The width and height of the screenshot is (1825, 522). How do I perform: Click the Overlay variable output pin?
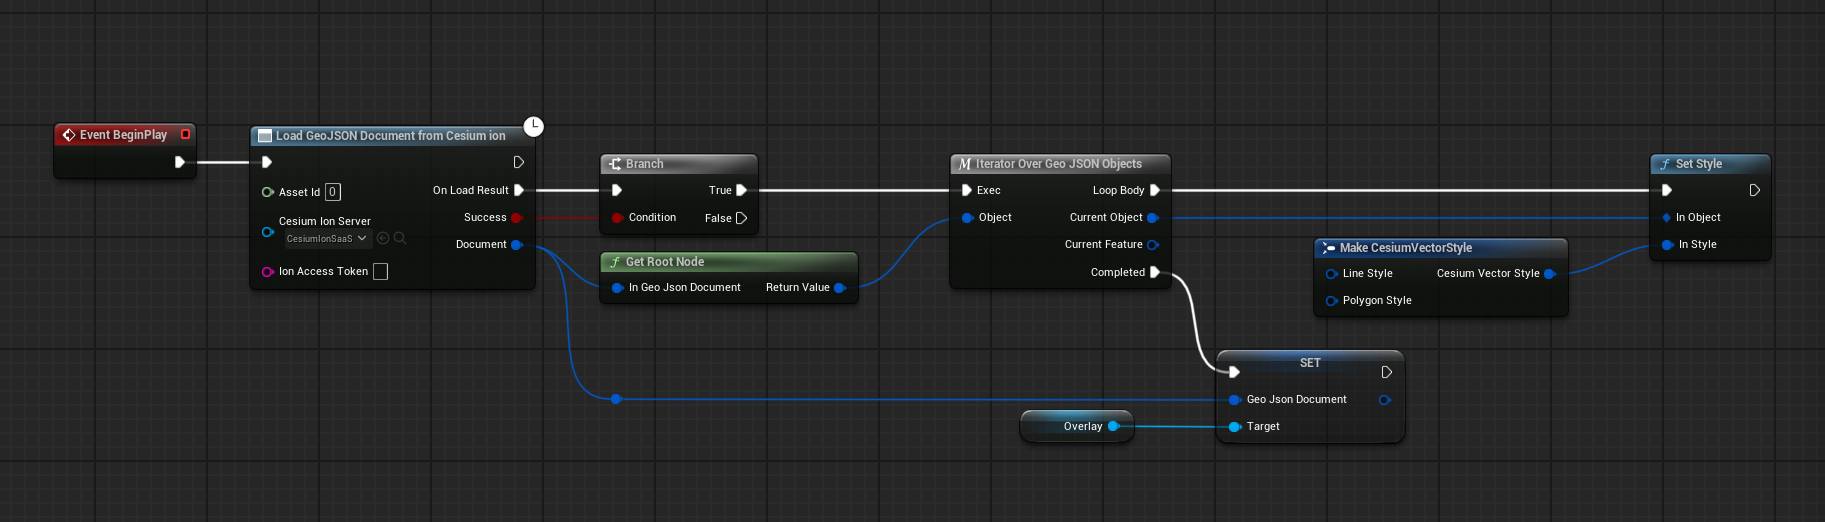(1113, 426)
